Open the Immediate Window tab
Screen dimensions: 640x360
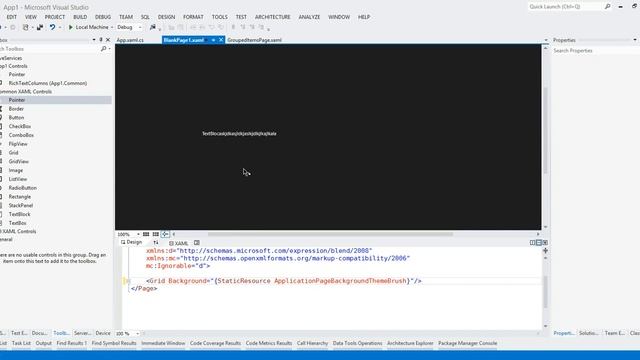click(x=163, y=343)
